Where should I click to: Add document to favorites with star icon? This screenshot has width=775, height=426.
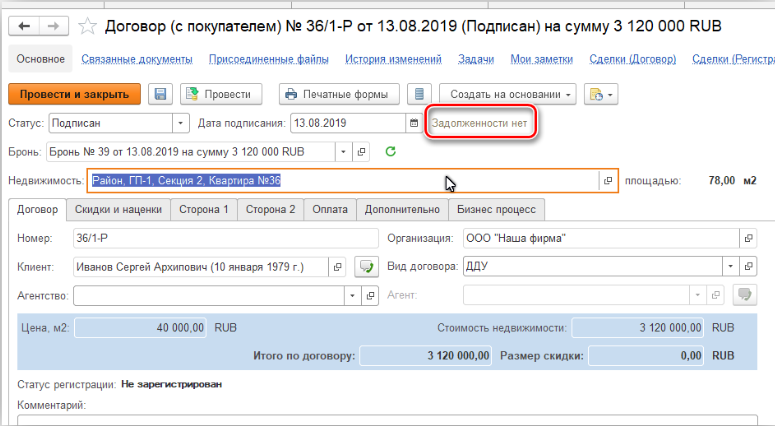[89, 25]
